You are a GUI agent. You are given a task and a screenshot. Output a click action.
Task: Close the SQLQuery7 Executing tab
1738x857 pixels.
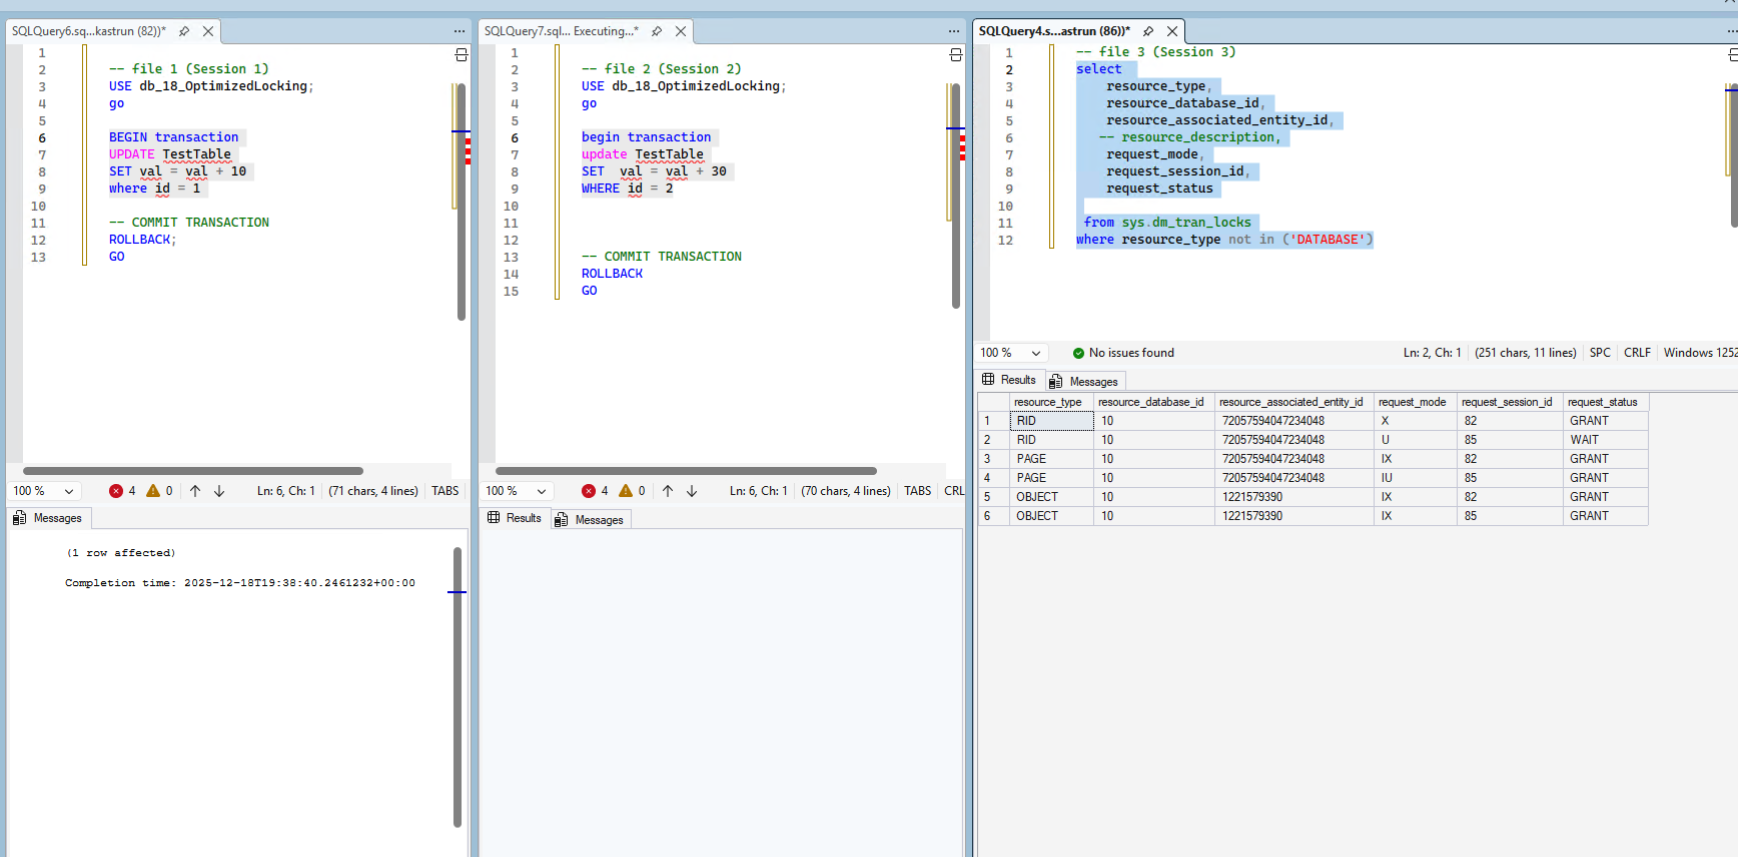coord(681,31)
